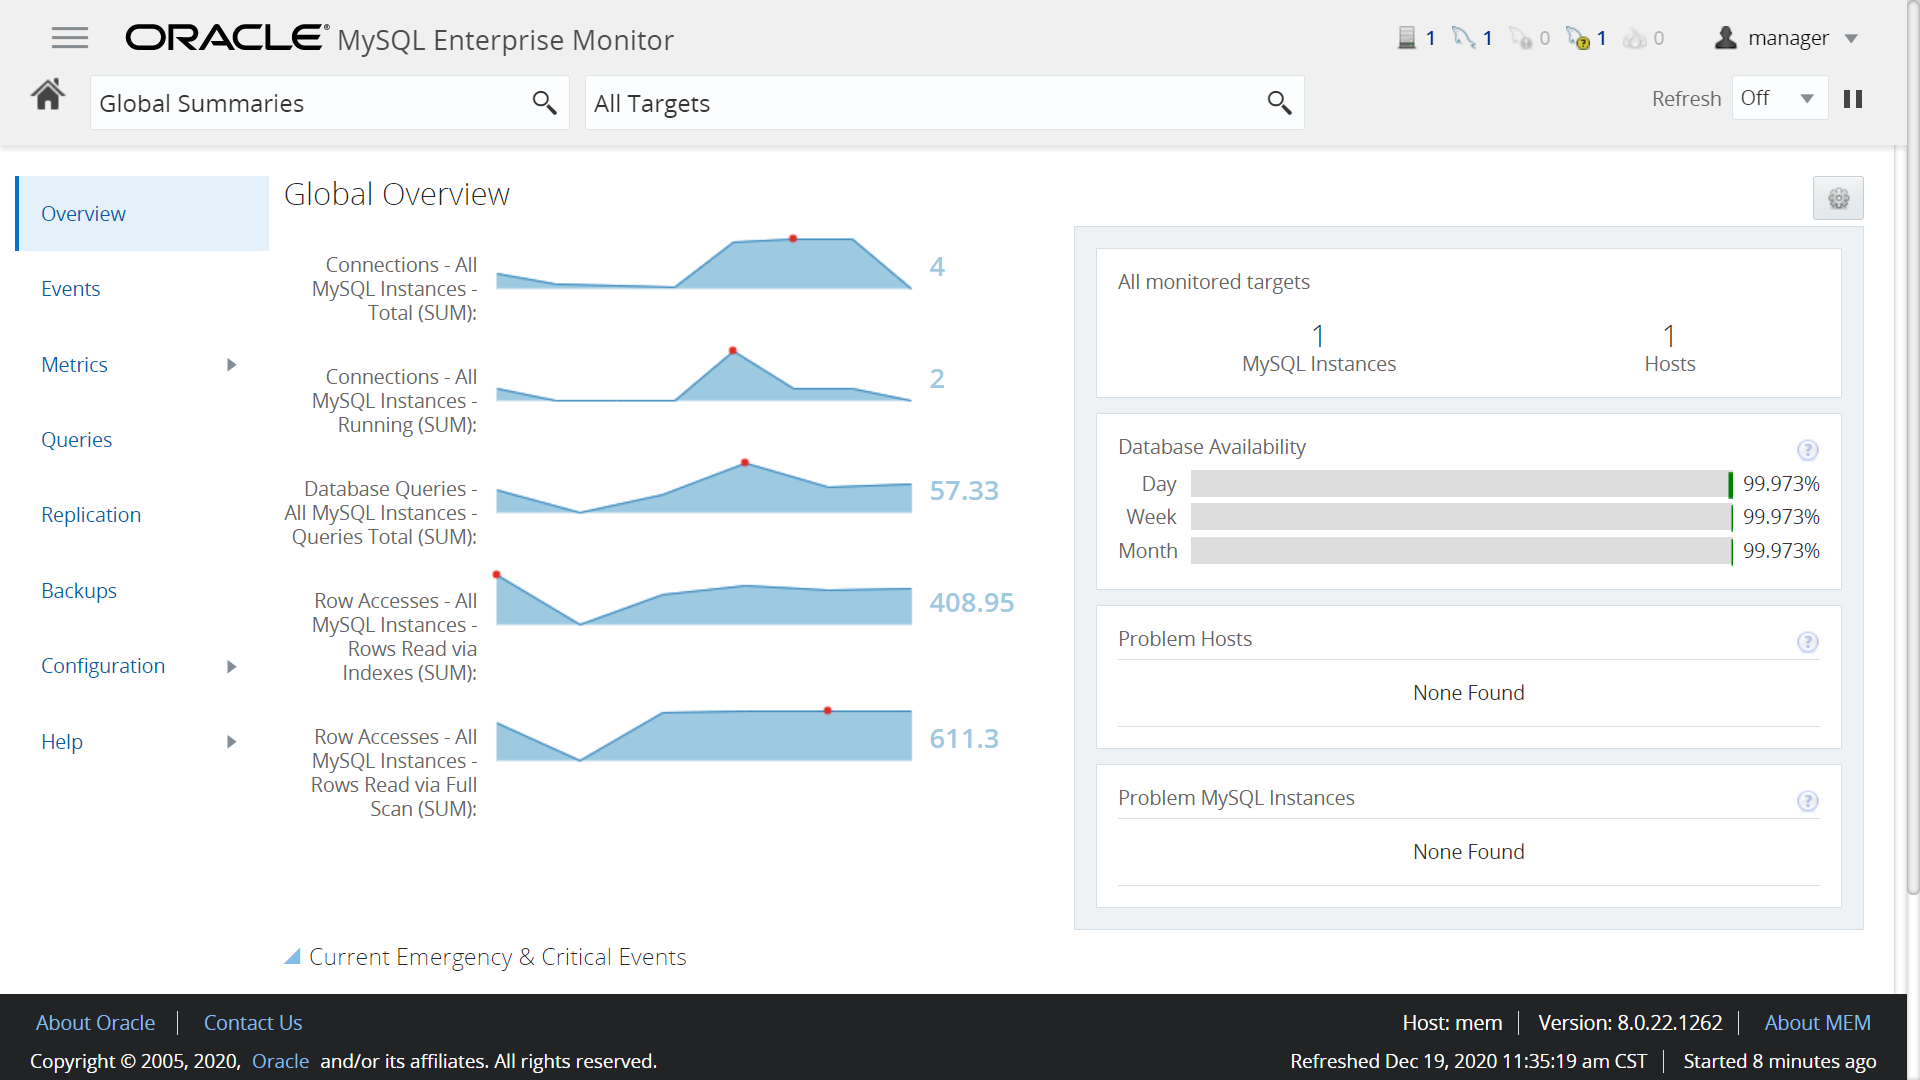Collapse Current Emergency & Critical Events section
This screenshot has width=1920, height=1080.
[x=293, y=957]
